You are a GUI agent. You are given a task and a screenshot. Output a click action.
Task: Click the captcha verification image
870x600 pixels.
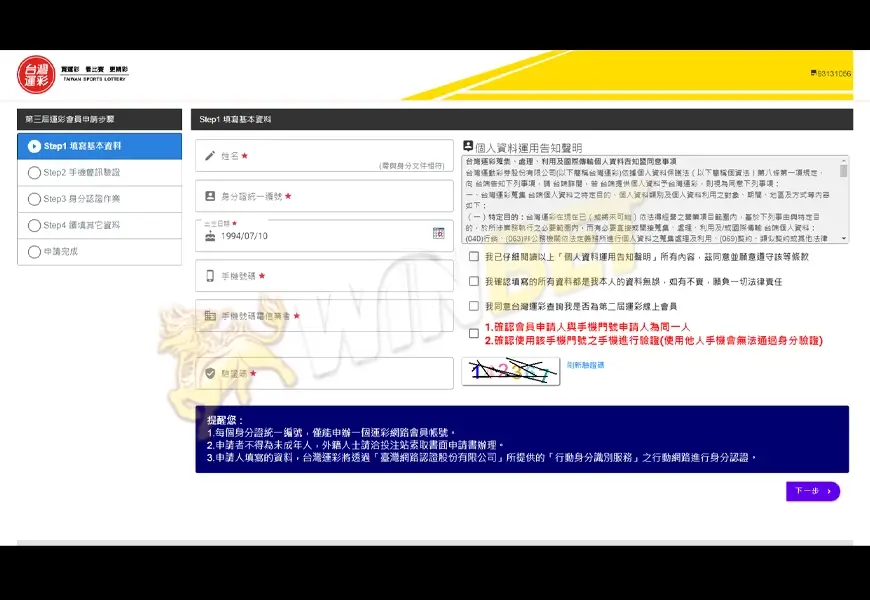pos(510,371)
